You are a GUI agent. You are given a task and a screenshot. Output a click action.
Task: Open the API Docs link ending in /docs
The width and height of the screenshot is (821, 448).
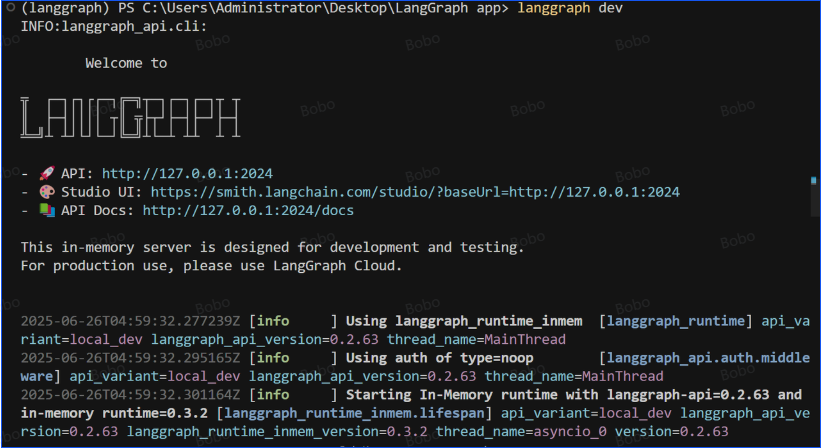click(x=248, y=210)
